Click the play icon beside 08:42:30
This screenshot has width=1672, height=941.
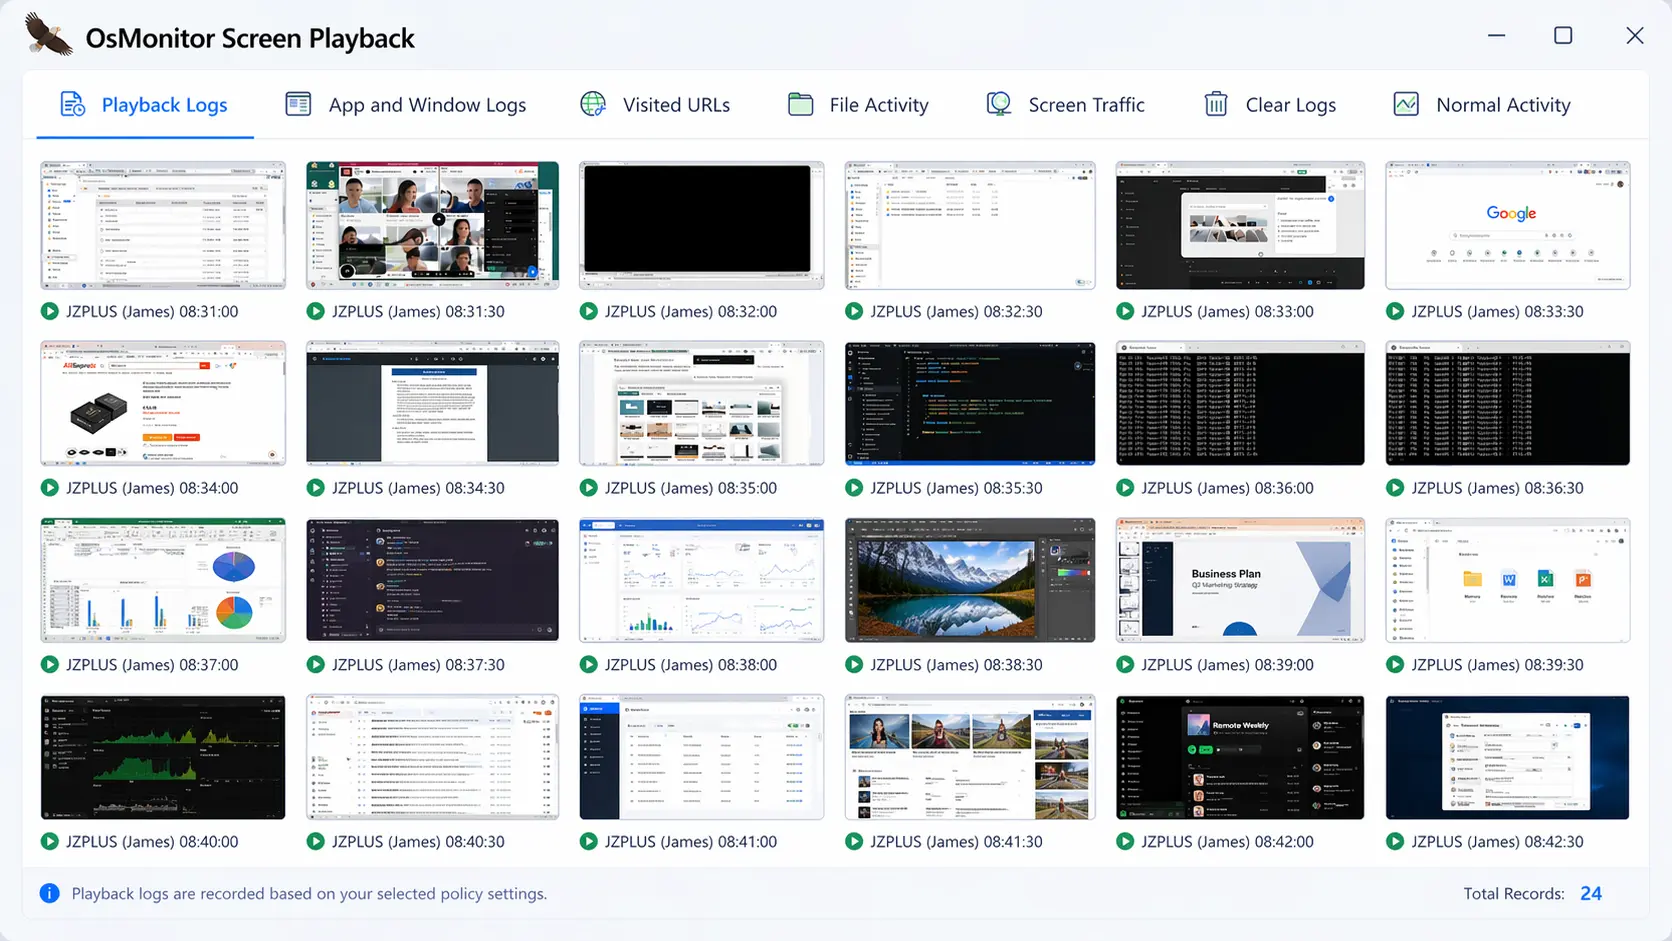[1395, 842]
